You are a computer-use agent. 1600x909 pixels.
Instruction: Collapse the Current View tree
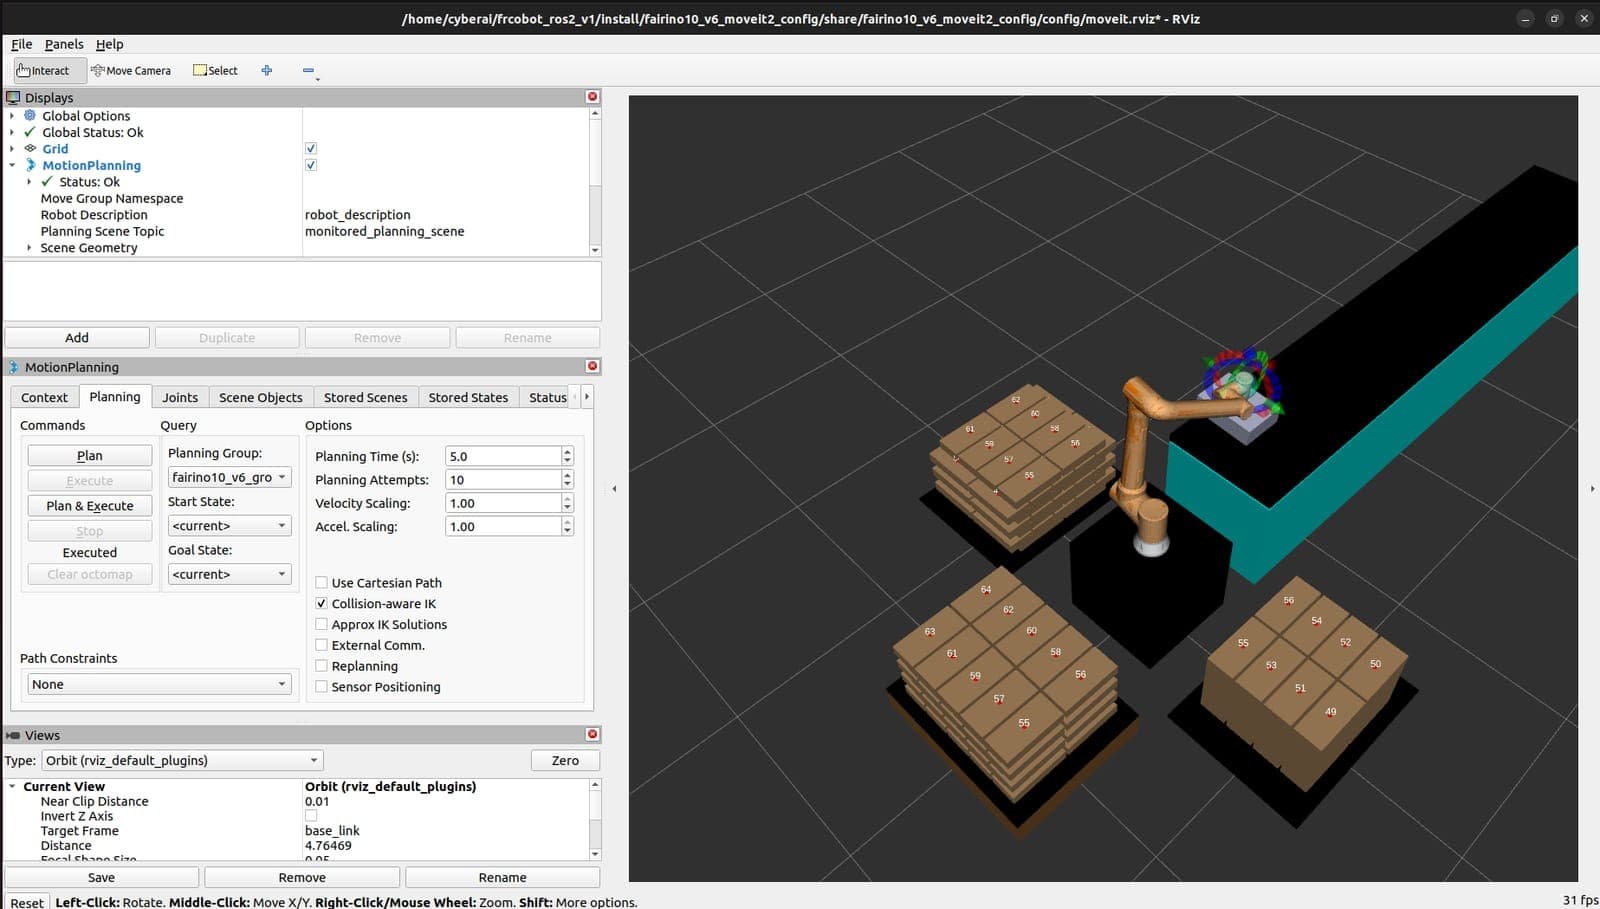(12, 786)
